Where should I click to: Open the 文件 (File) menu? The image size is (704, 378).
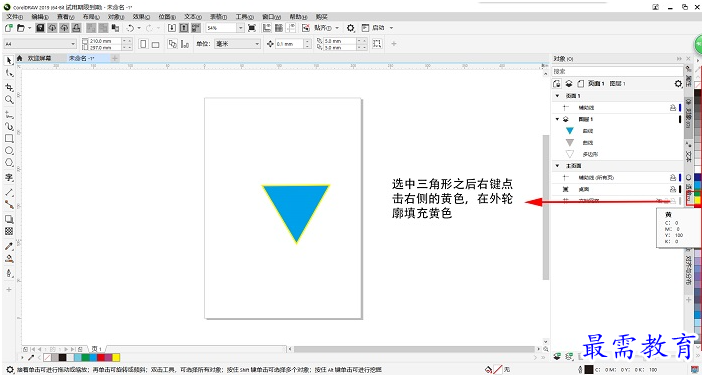14,17
